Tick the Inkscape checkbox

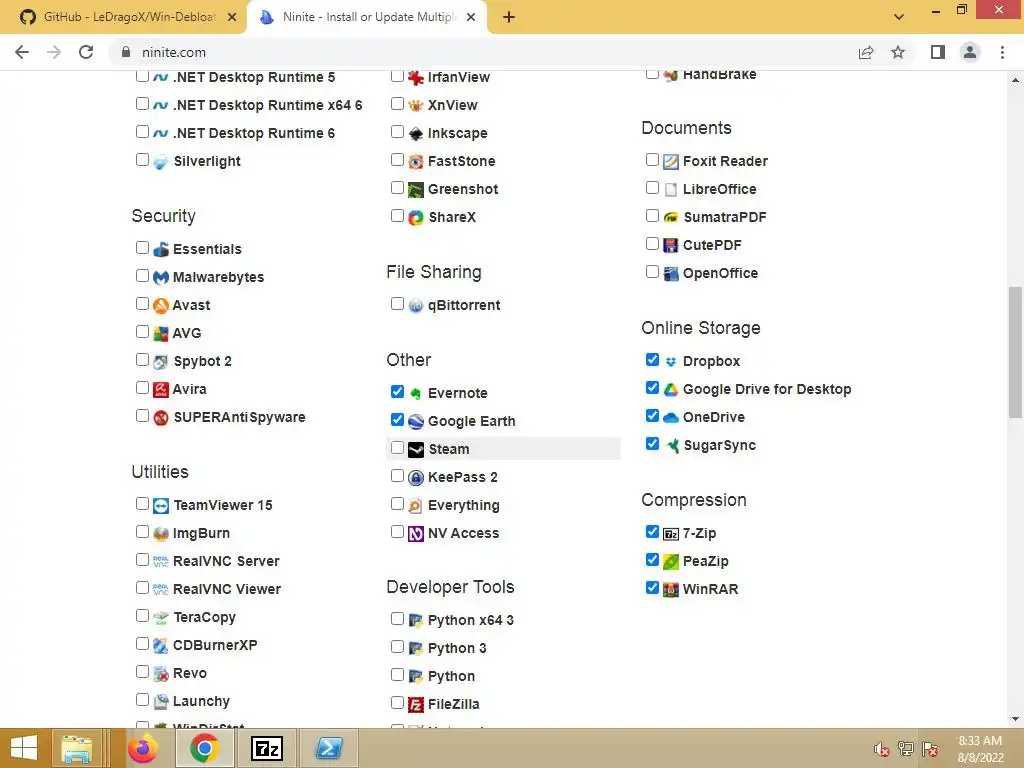pyautogui.click(x=397, y=132)
